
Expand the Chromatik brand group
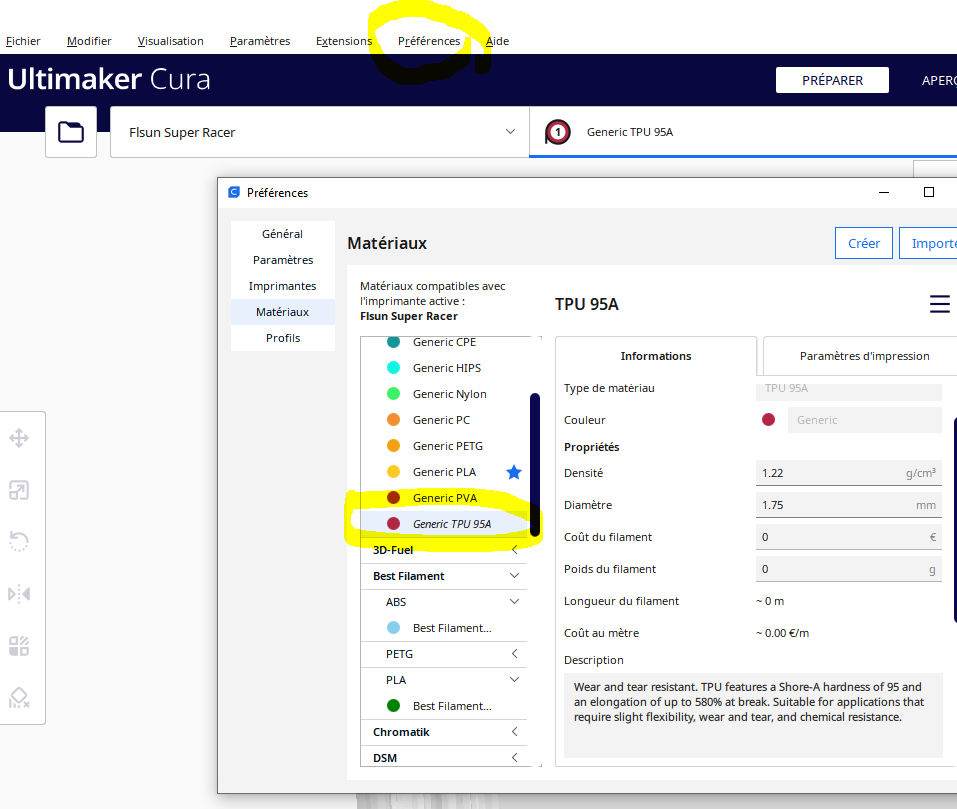[x=444, y=732]
